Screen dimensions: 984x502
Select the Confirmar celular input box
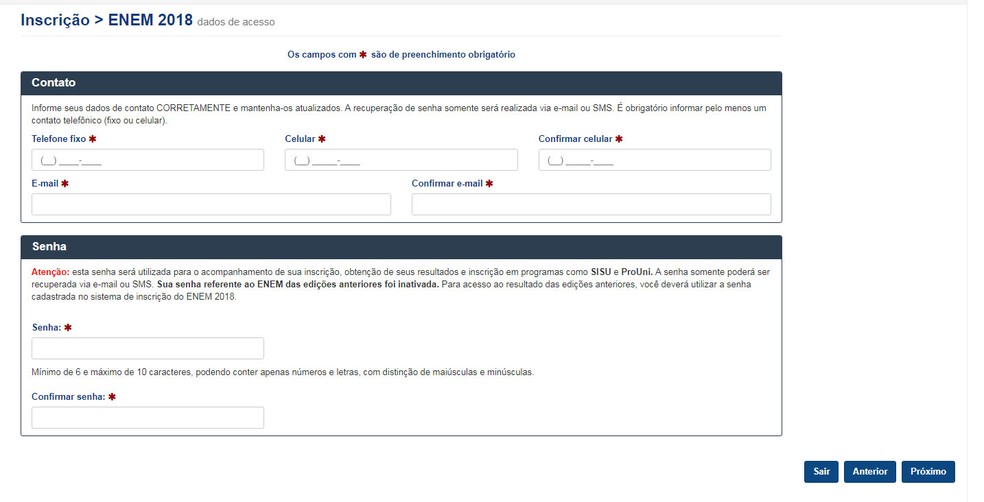tap(654, 160)
